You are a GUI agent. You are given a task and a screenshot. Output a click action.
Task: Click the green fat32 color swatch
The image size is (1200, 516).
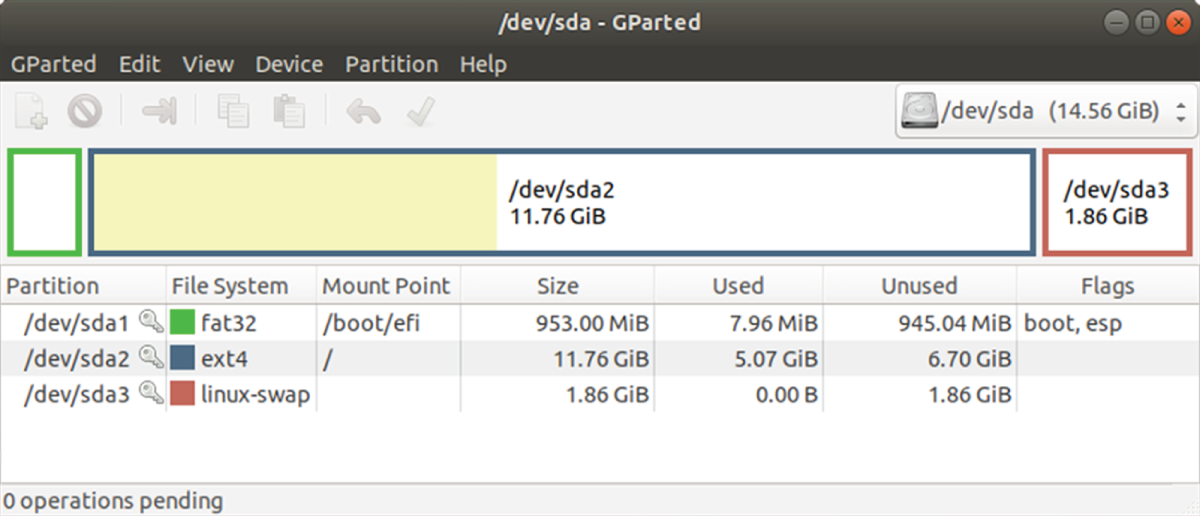(x=182, y=323)
